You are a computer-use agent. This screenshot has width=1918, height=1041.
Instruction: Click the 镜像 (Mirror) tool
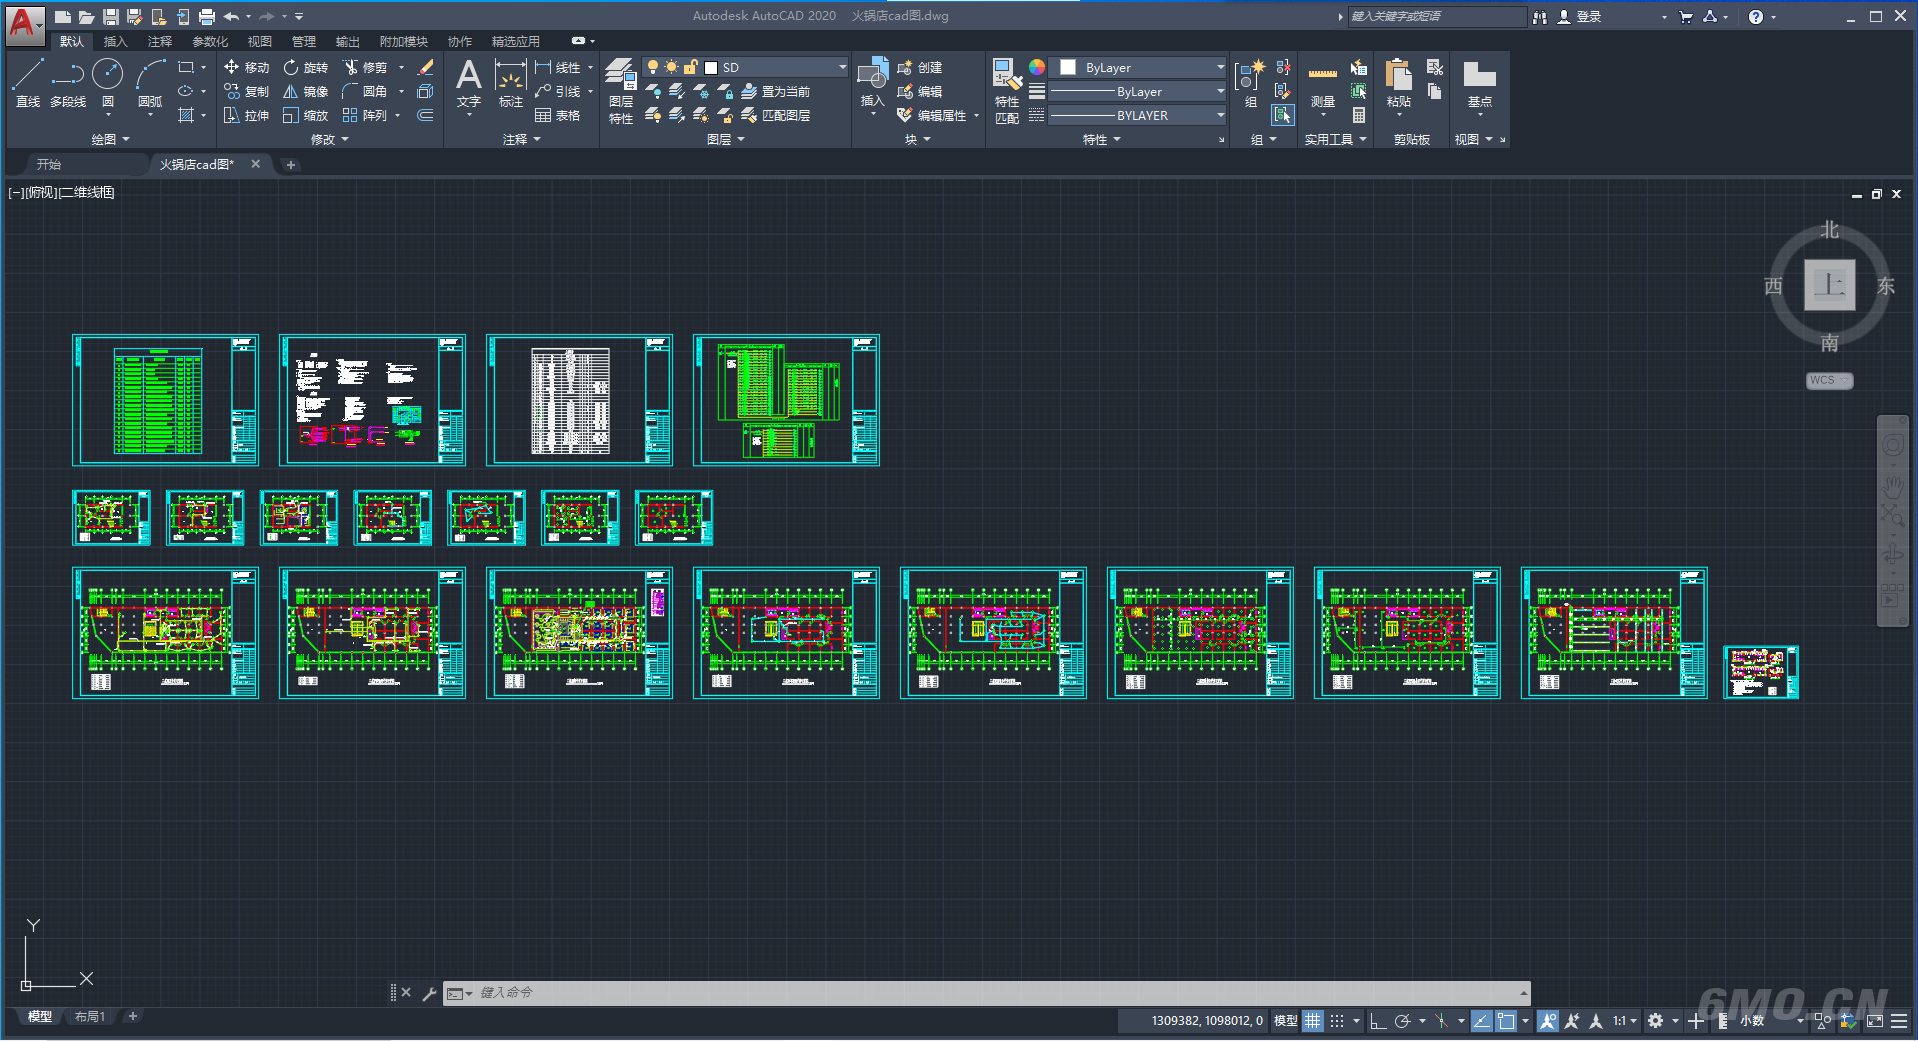pyautogui.click(x=306, y=91)
